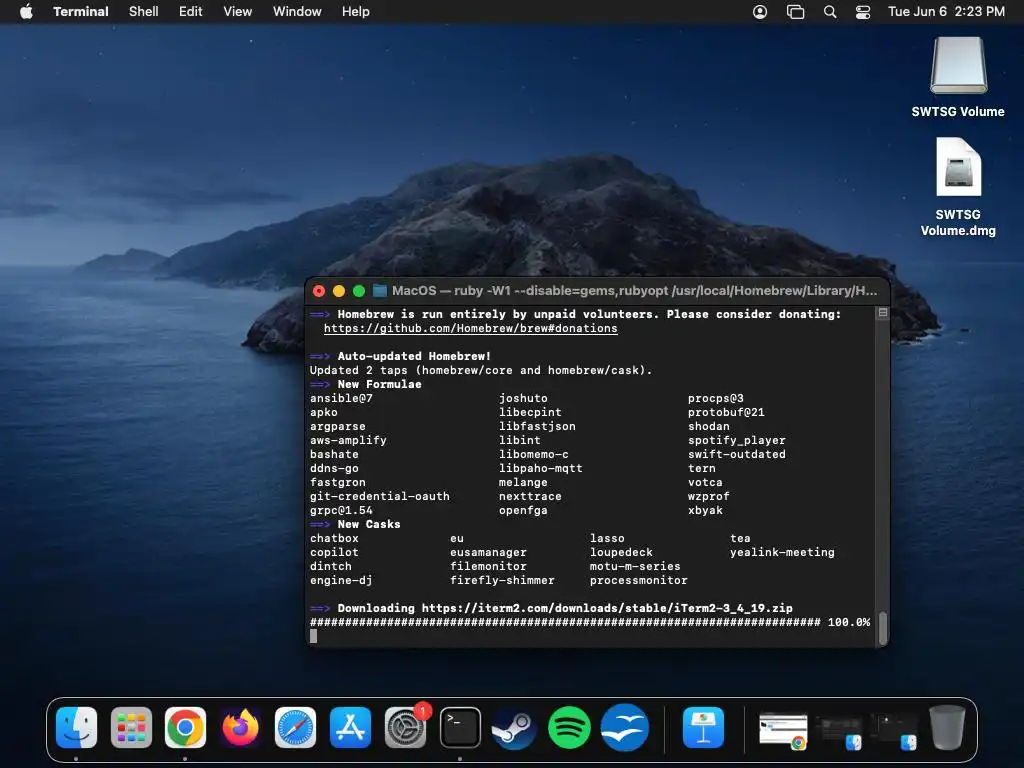Click 'protobuf@21' in the New Formulae list
Viewport: 1024px width, 768px height.
[x=726, y=412]
